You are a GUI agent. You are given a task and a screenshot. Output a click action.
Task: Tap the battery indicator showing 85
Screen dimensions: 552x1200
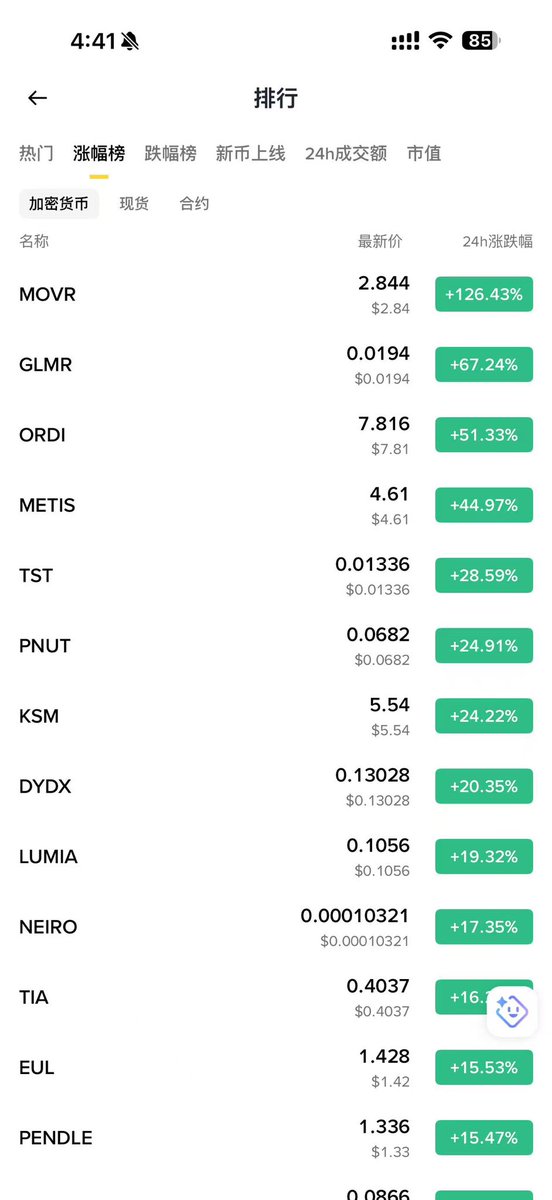(x=482, y=41)
